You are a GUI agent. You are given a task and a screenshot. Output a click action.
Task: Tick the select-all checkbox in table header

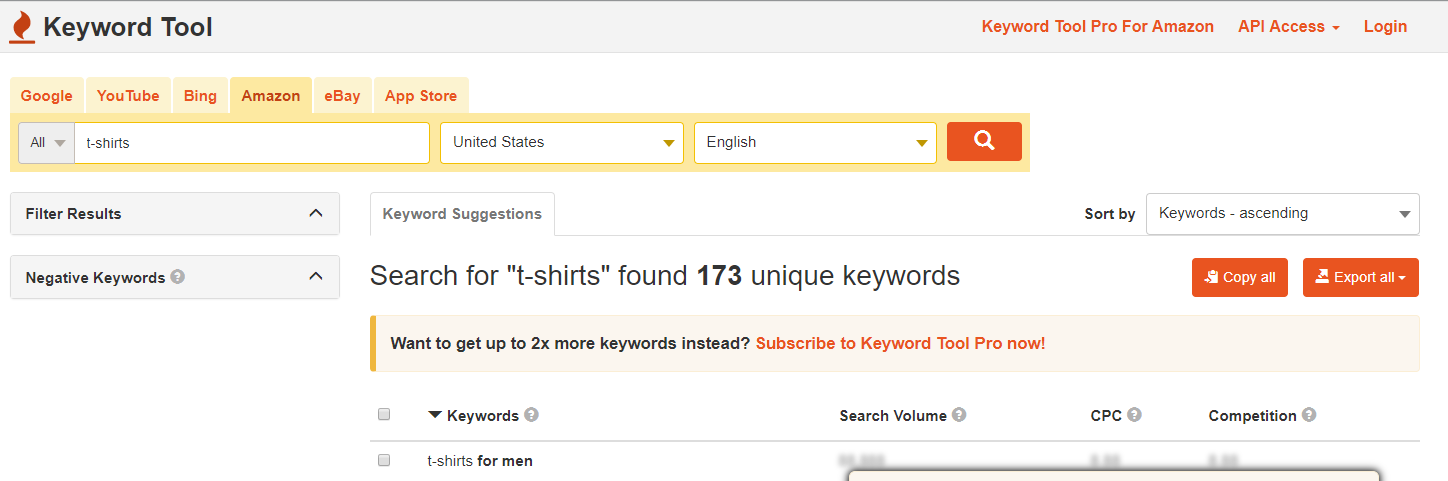pos(384,415)
